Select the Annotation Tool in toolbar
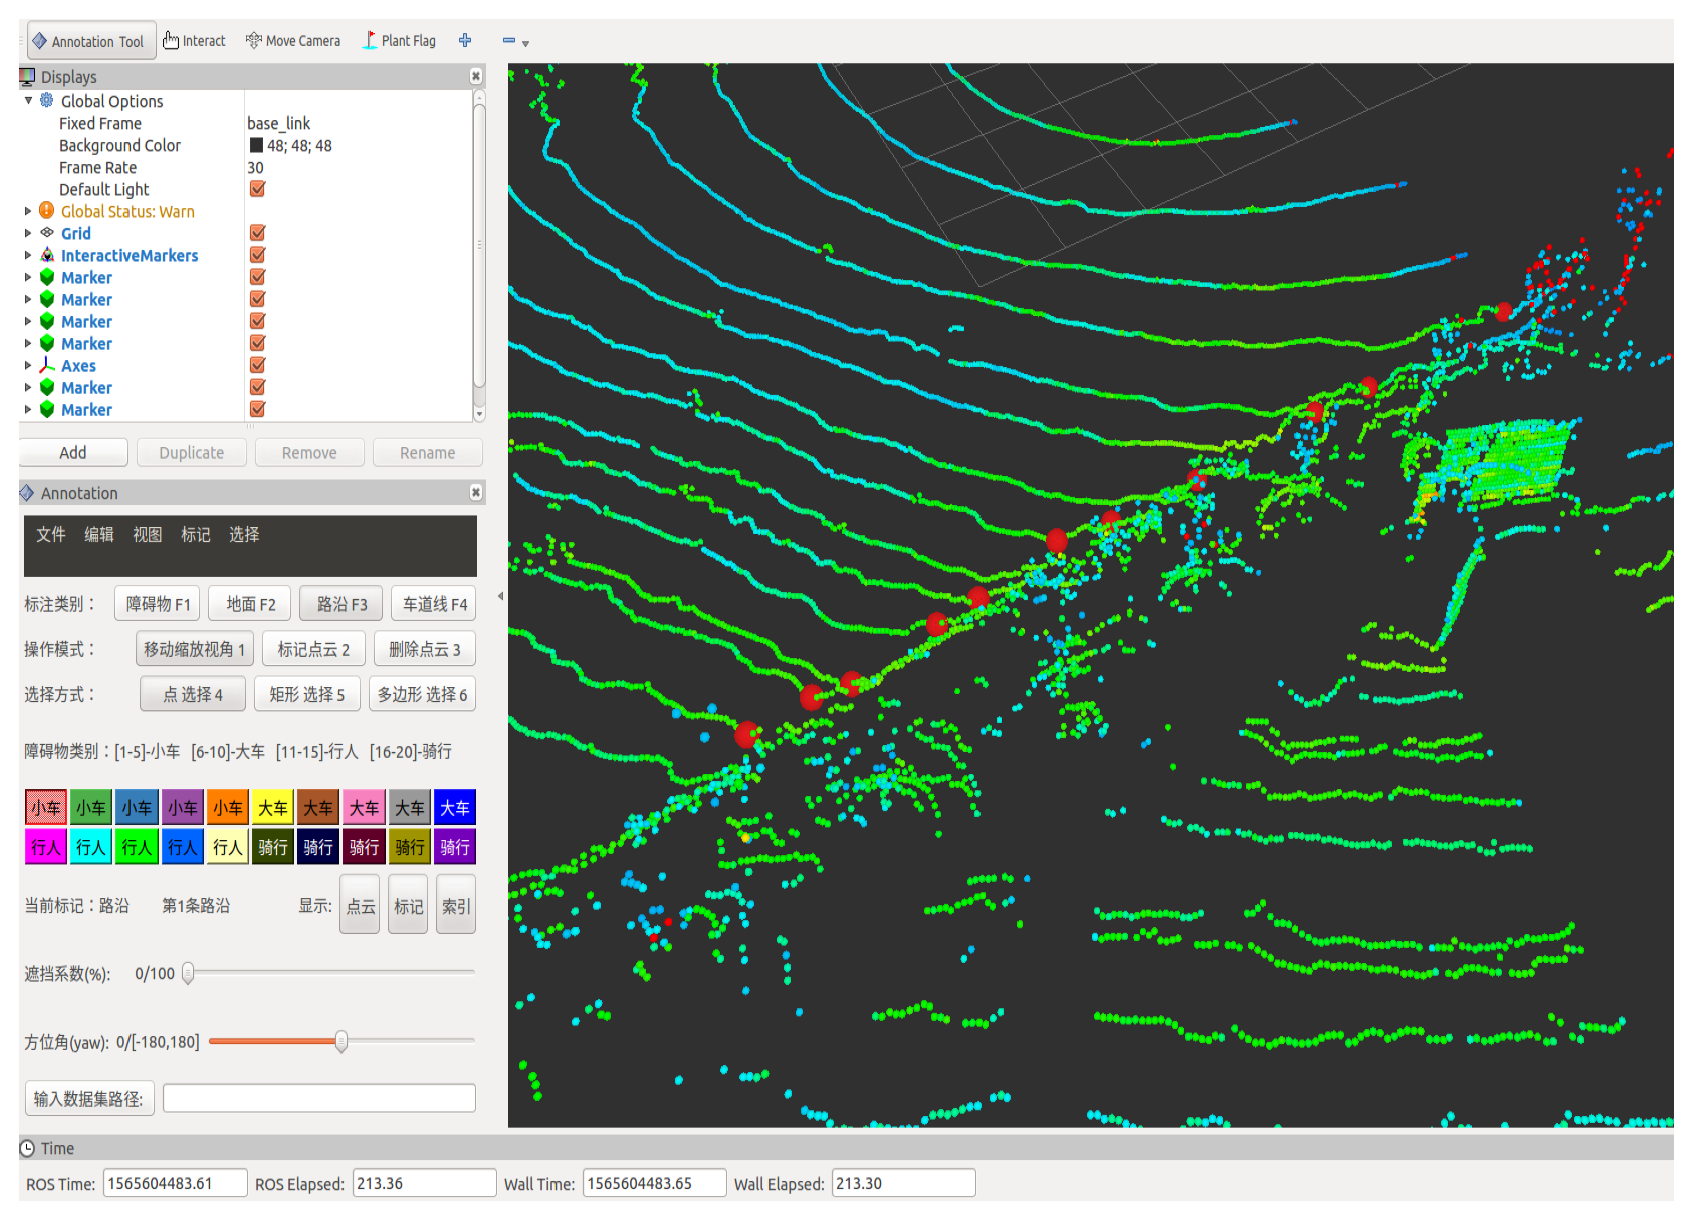This screenshot has width=1693, height=1207. point(91,41)
